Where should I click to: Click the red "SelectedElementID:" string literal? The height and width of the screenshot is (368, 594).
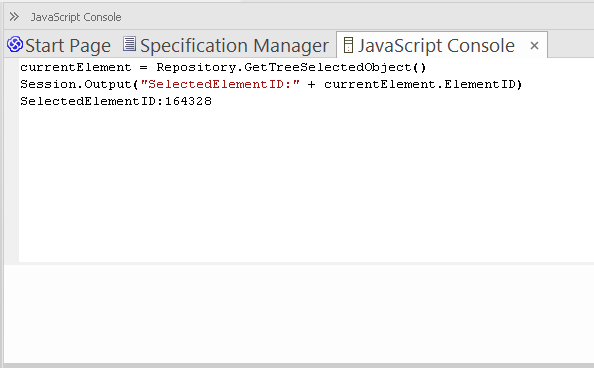point(220,84)
